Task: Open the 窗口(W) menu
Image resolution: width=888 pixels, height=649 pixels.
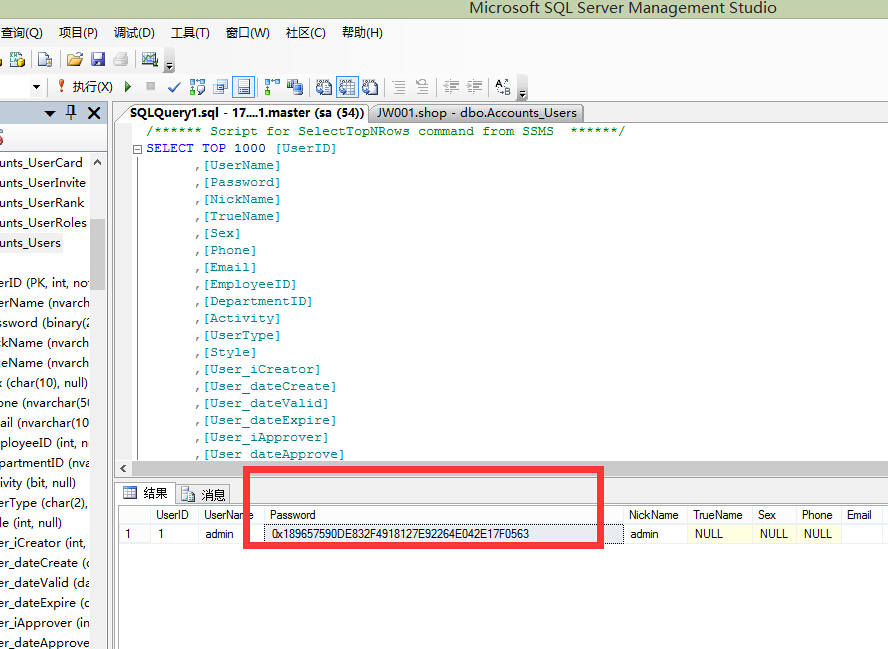Action: 247,33
